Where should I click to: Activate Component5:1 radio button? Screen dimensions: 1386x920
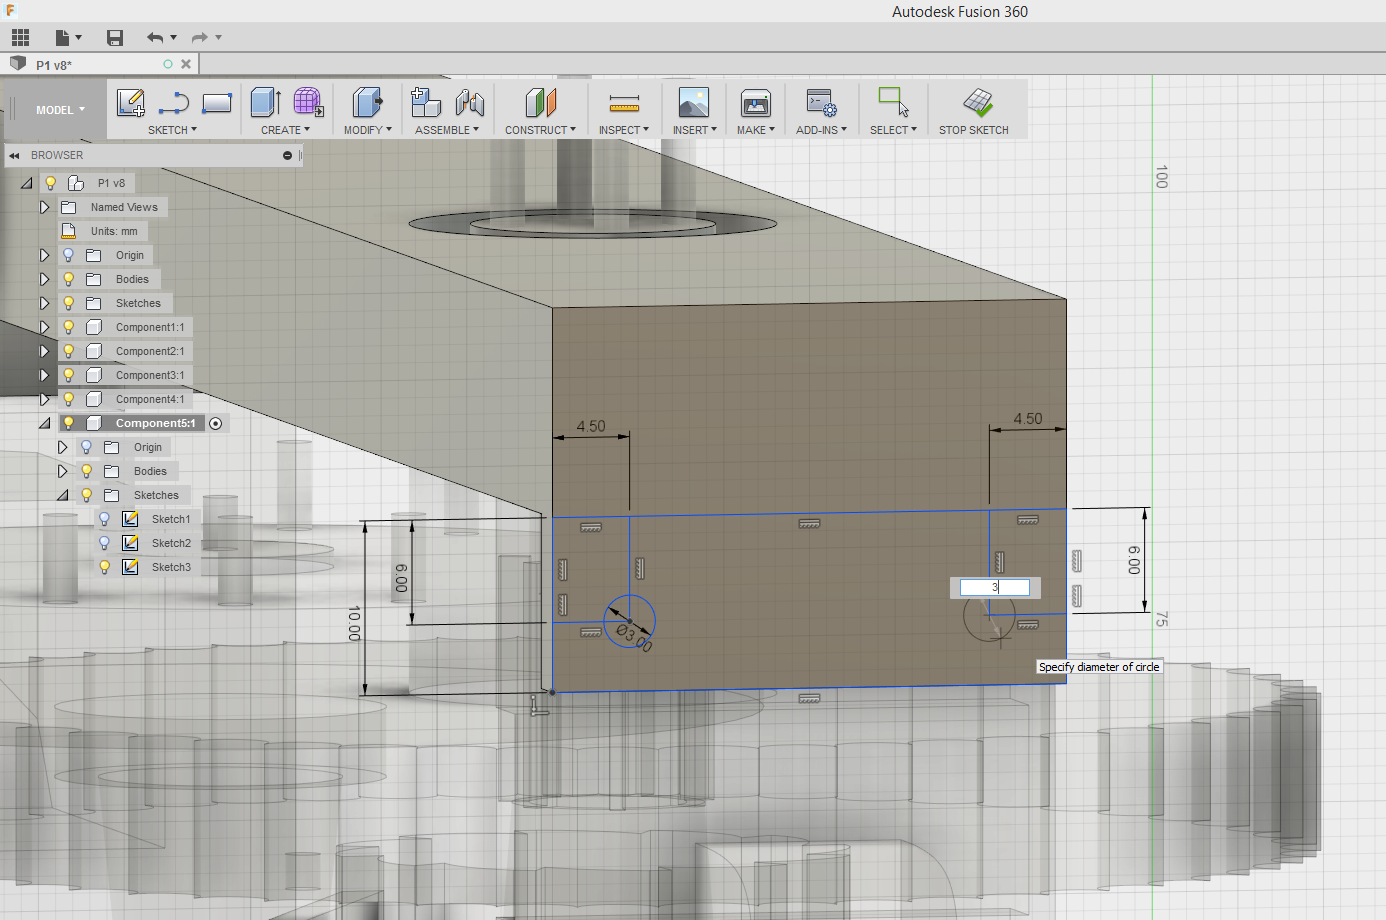coord(216,424)
